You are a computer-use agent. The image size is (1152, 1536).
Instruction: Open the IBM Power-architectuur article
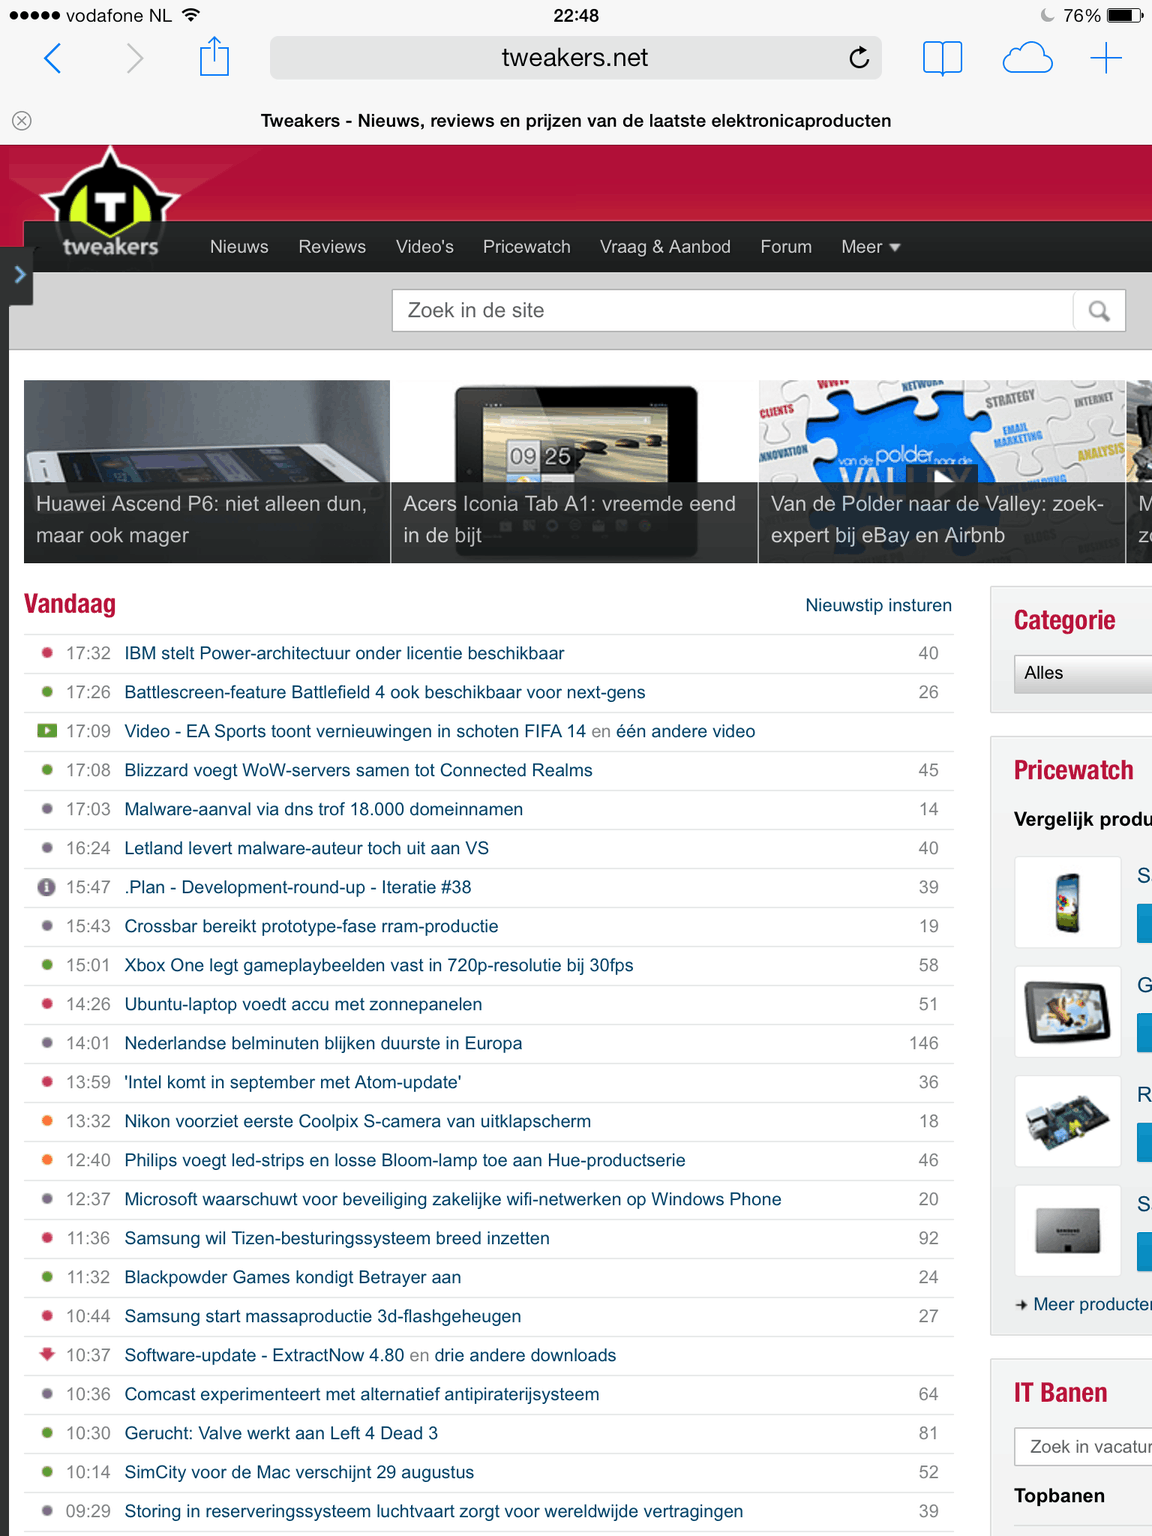click(x=345, y=653)
